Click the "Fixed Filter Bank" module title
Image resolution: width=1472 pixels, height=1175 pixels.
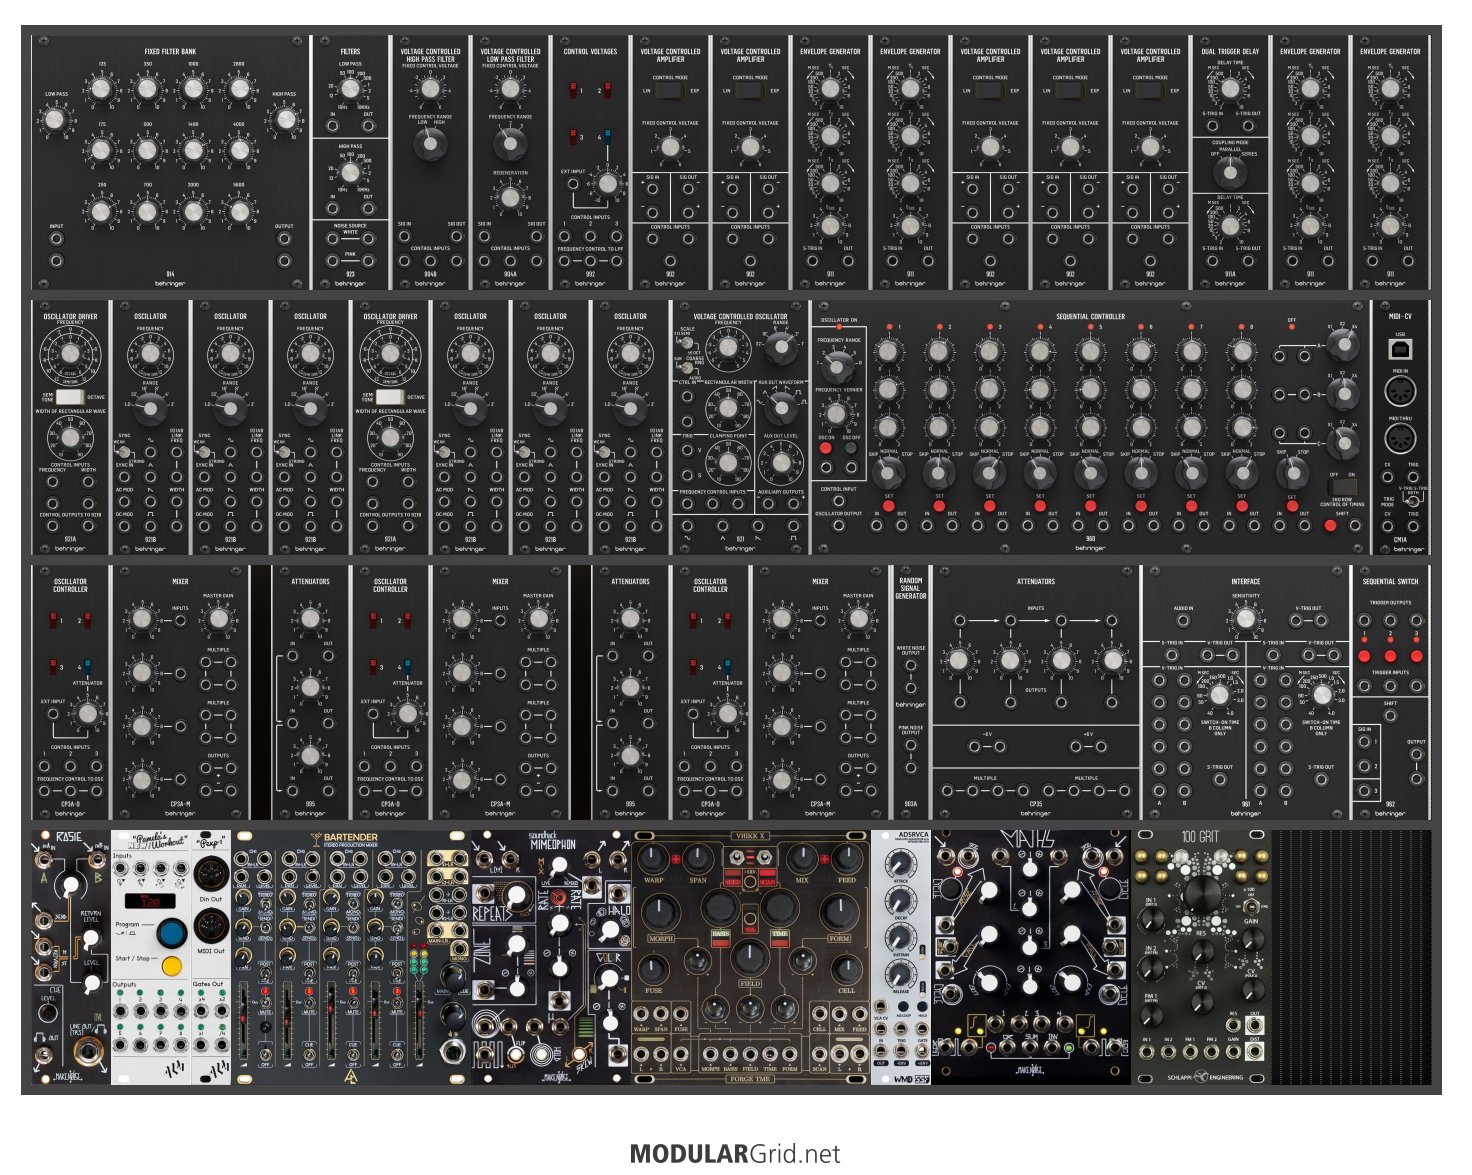(170, 51)
